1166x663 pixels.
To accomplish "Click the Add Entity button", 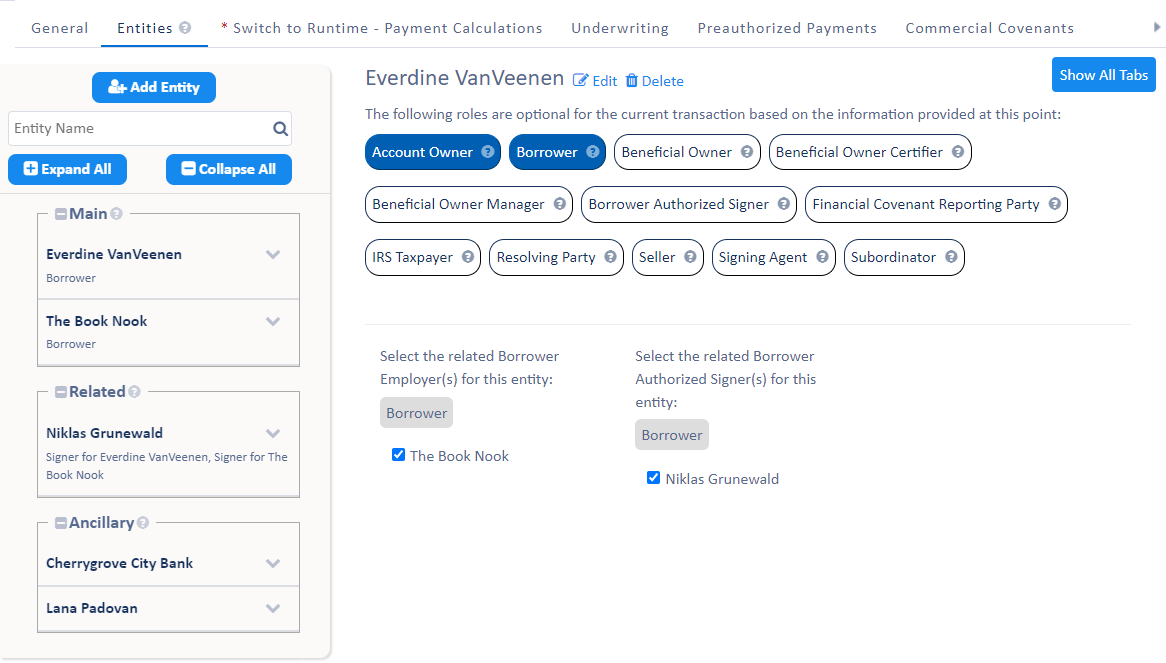I will [154, 87].
